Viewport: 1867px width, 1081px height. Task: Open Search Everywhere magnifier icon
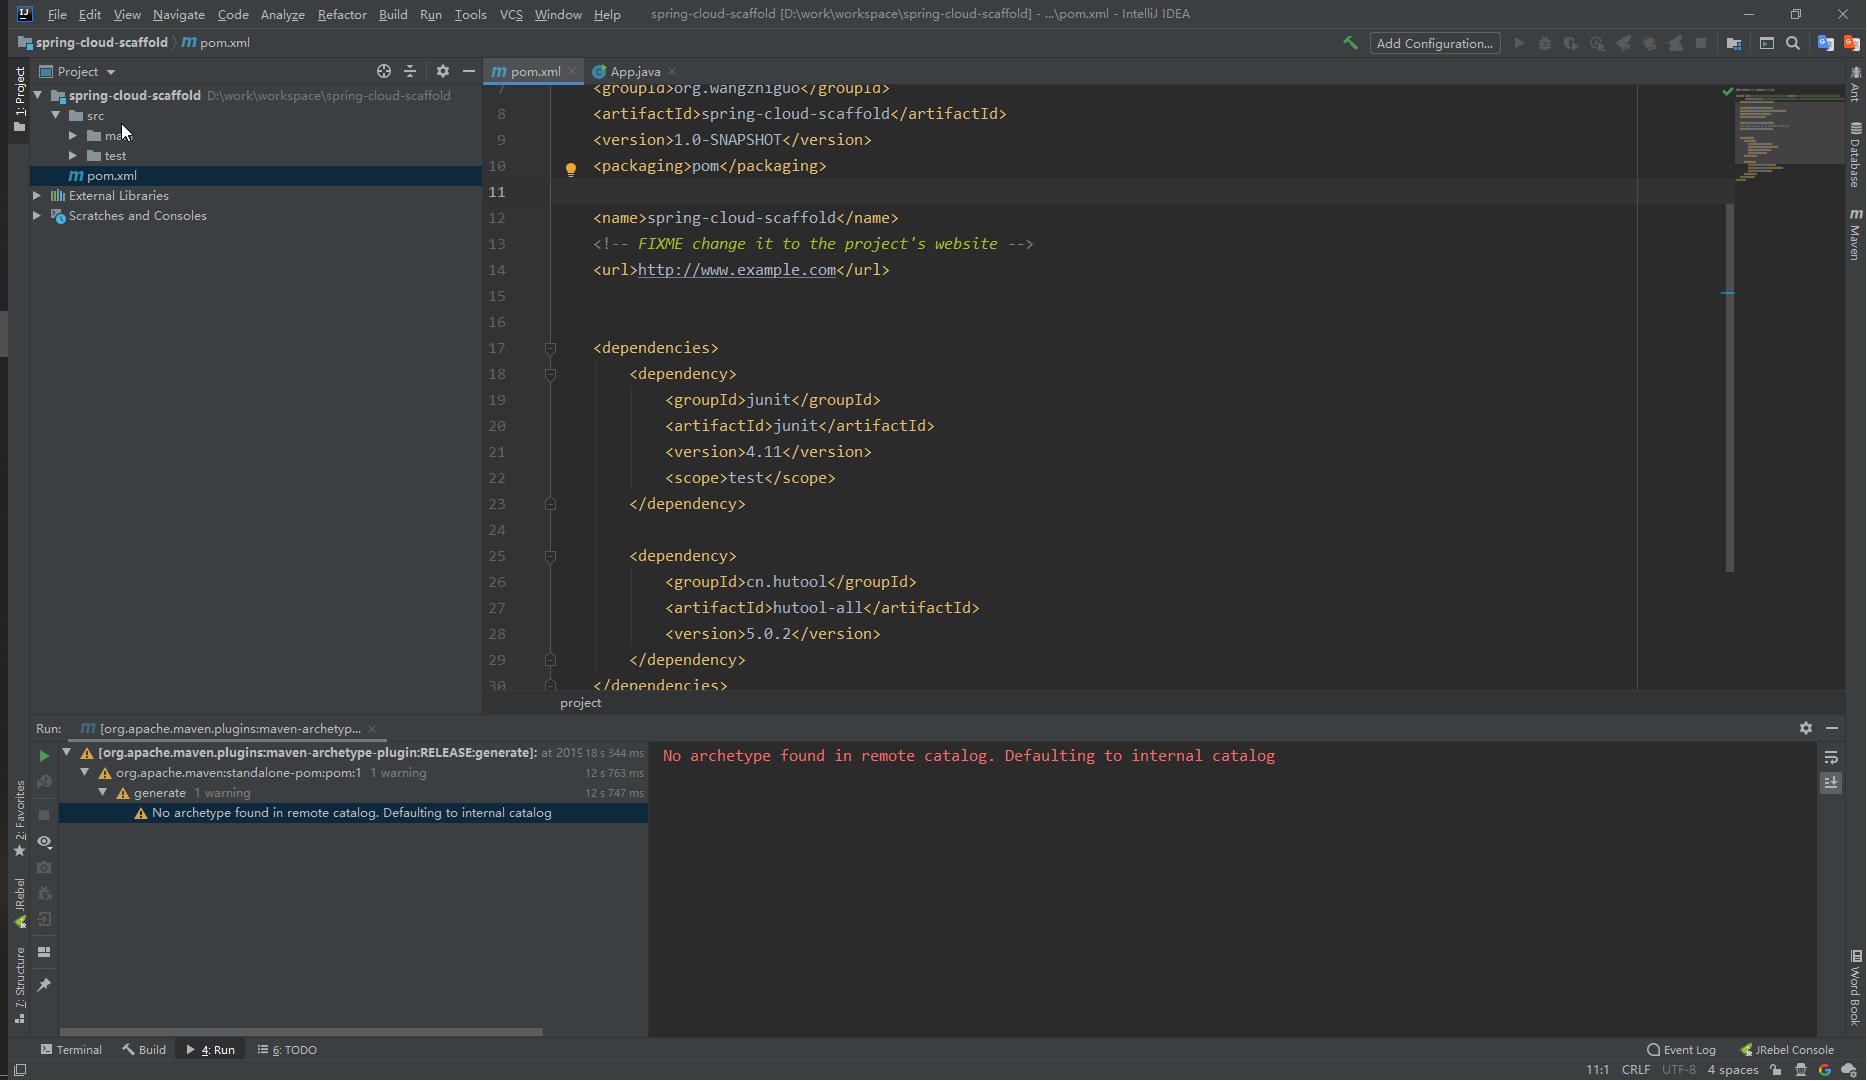(1793, 43)
